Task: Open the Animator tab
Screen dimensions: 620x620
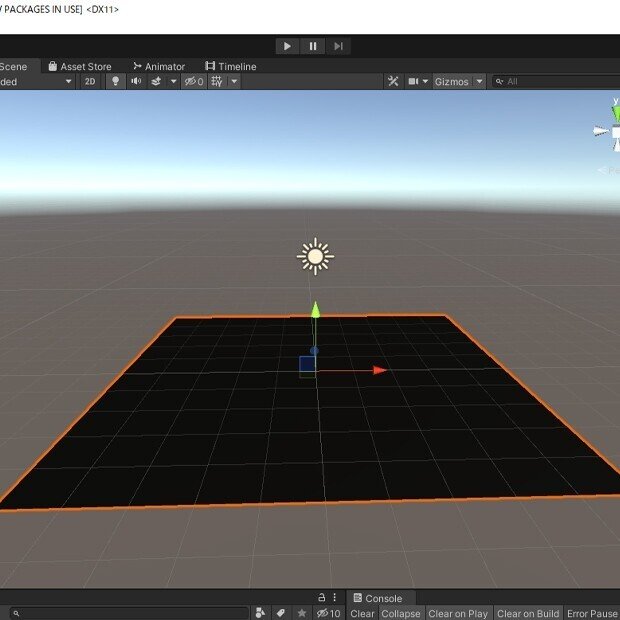Action: point(159,66)
